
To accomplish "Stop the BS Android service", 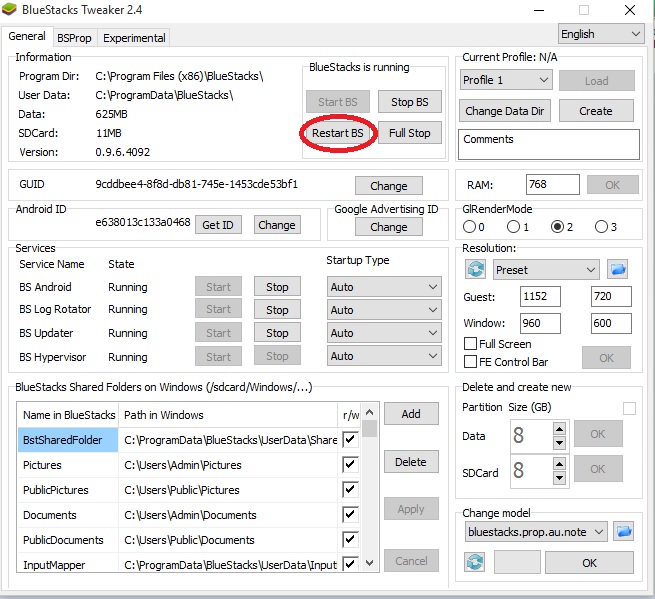I will pyautogui.click(x=277, y=287).
